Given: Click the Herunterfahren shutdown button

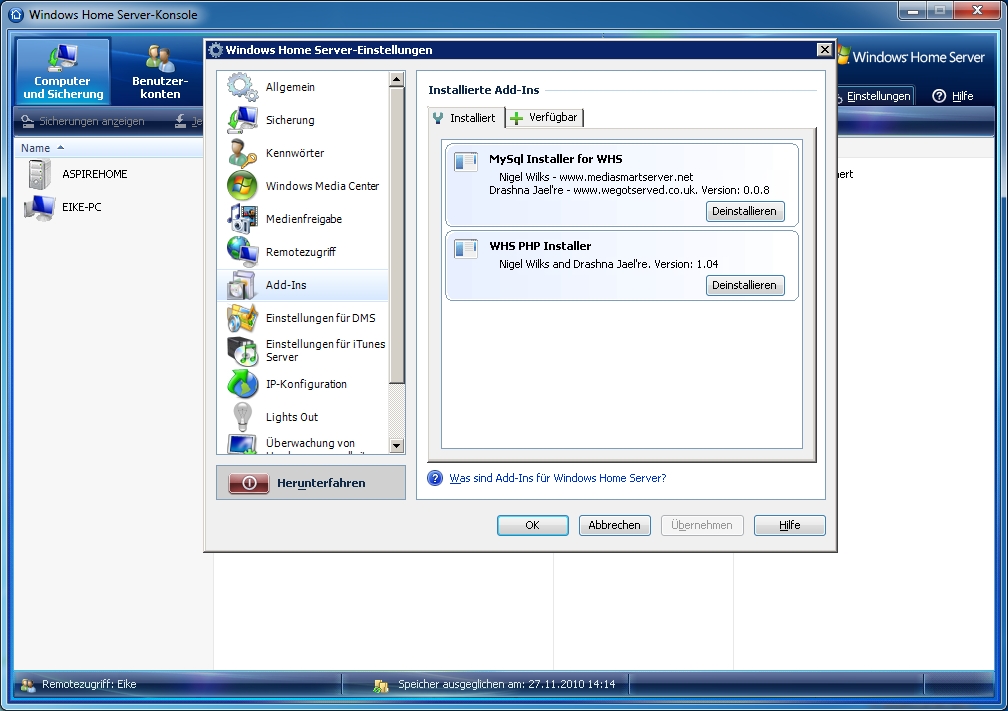Looking at the screenshot, I should (x=311, y=483).
